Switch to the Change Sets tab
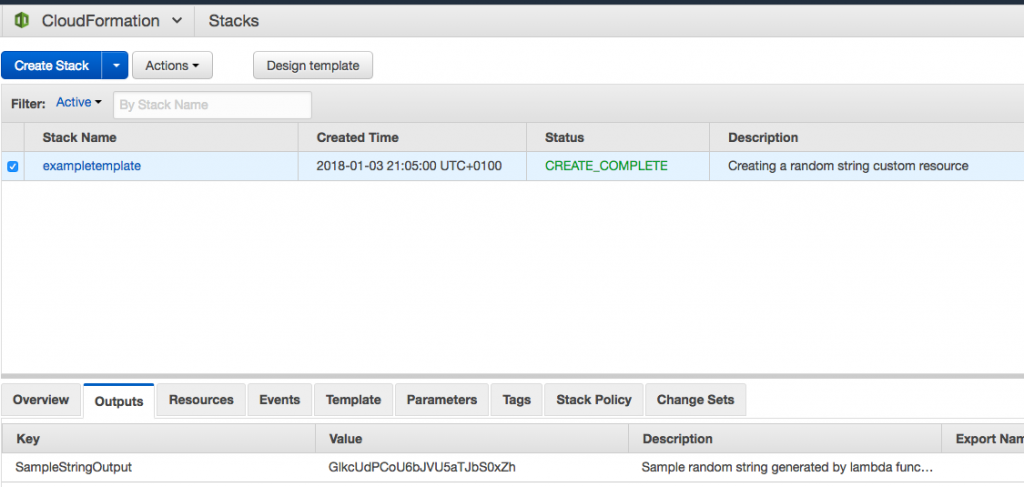The height and width of the screenshot is (487, 1024). tap(696, 400)
